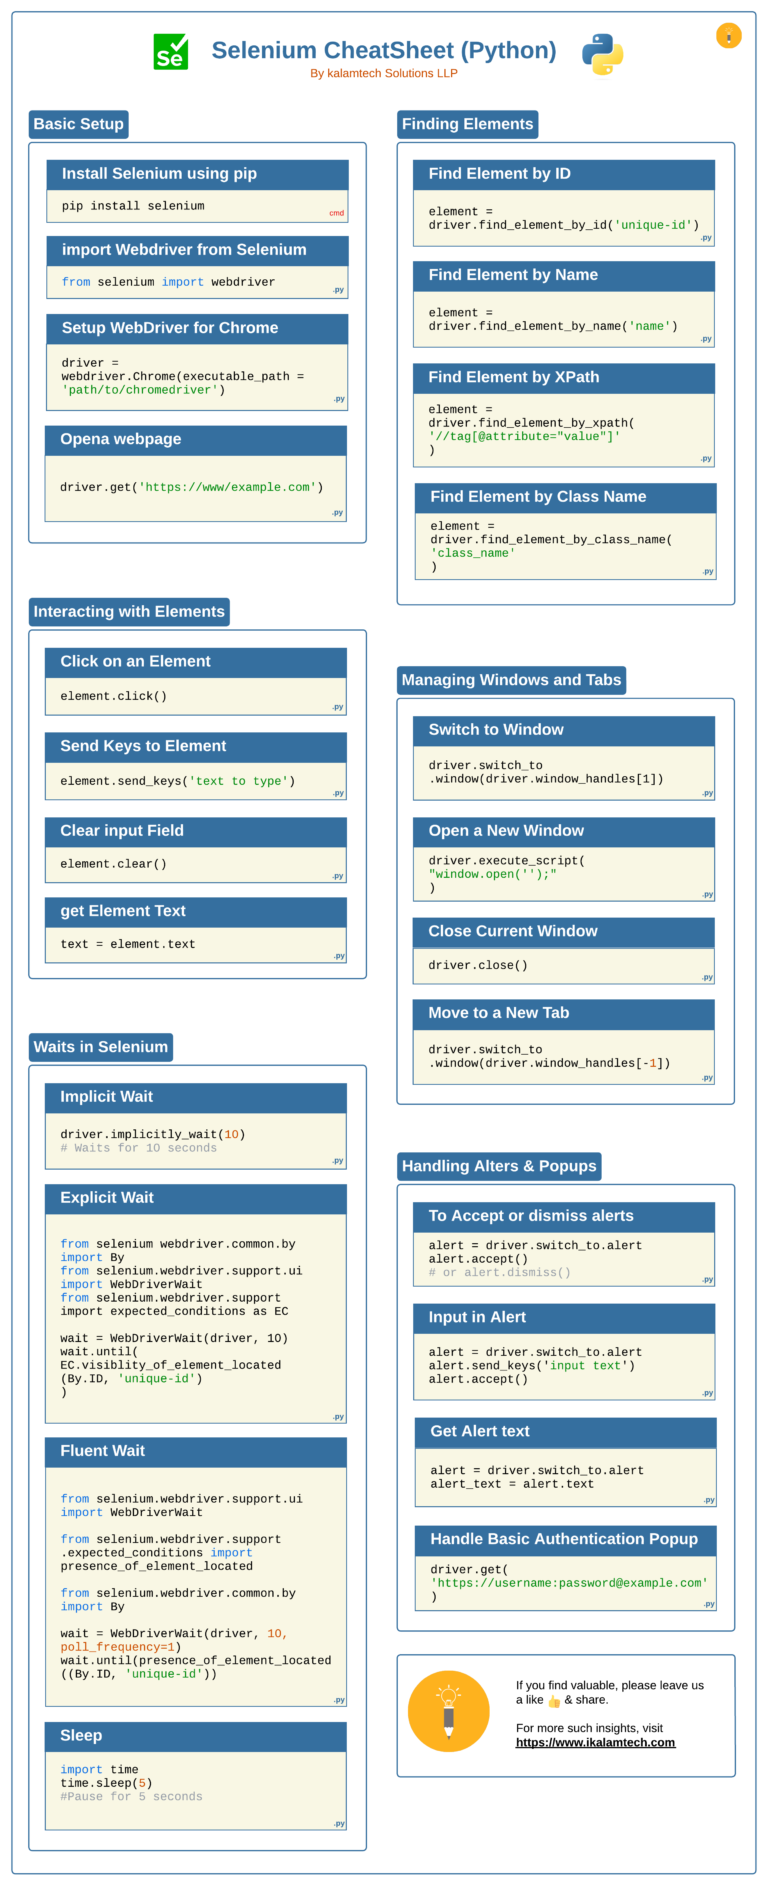Click the small orange circle icon top-right

click(x=729, y=36)
